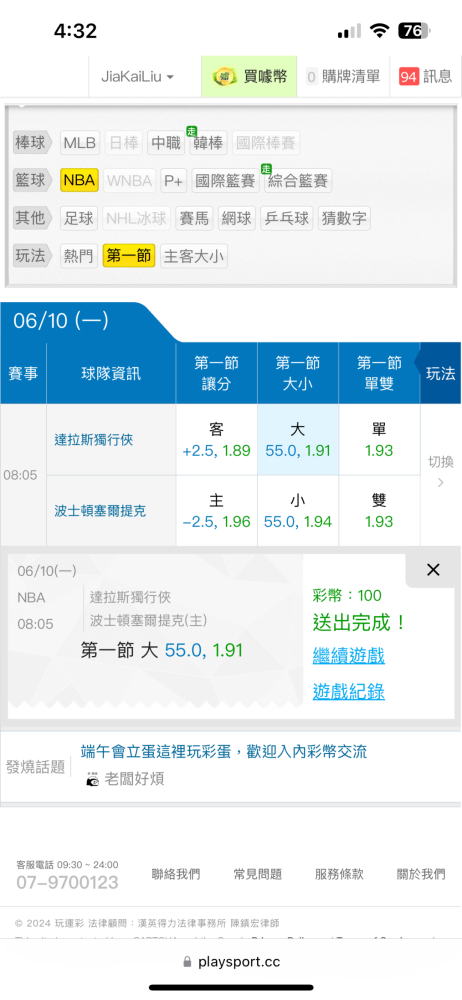The height and width of the screenshot is (1000, 462).
Task: Select the MLB league filter
Action: point(80,143)
